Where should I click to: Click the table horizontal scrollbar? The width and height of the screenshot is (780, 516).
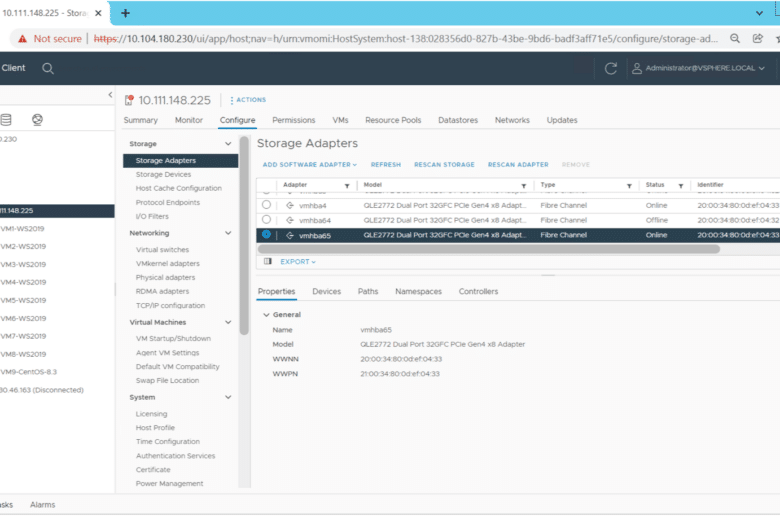(x=488, y=249)
